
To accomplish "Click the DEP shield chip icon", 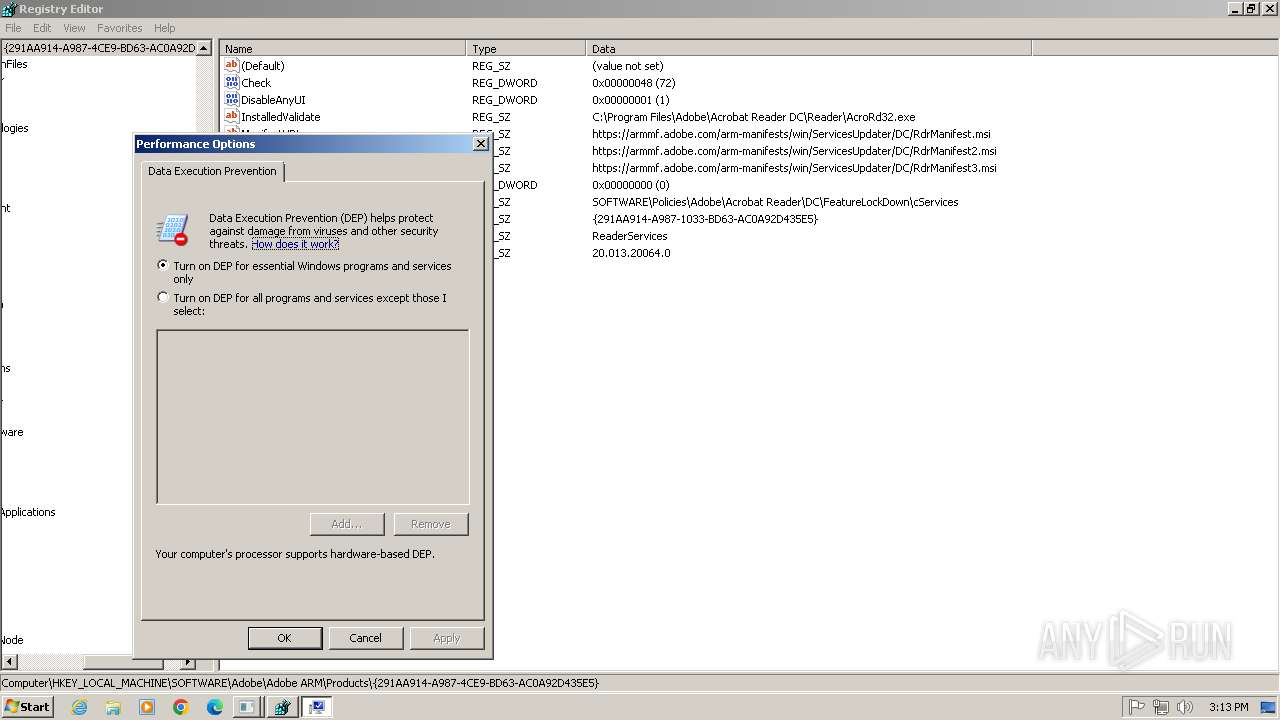I will click(x=173, y=230).
